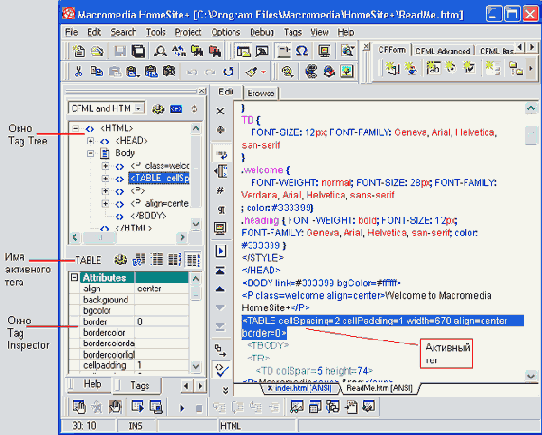This screenshot has width=542, height=435.
Task: Show more editor toolbar buttons via chevrons
Action: (225, 390)
